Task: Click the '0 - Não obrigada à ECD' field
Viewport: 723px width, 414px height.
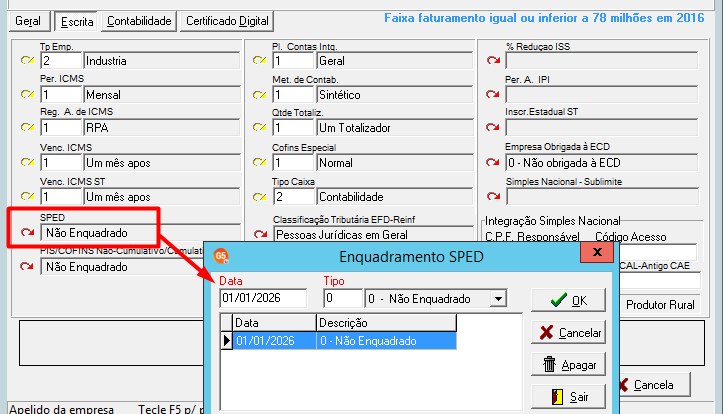Action: pyautogui.click(x=601, y=162)
